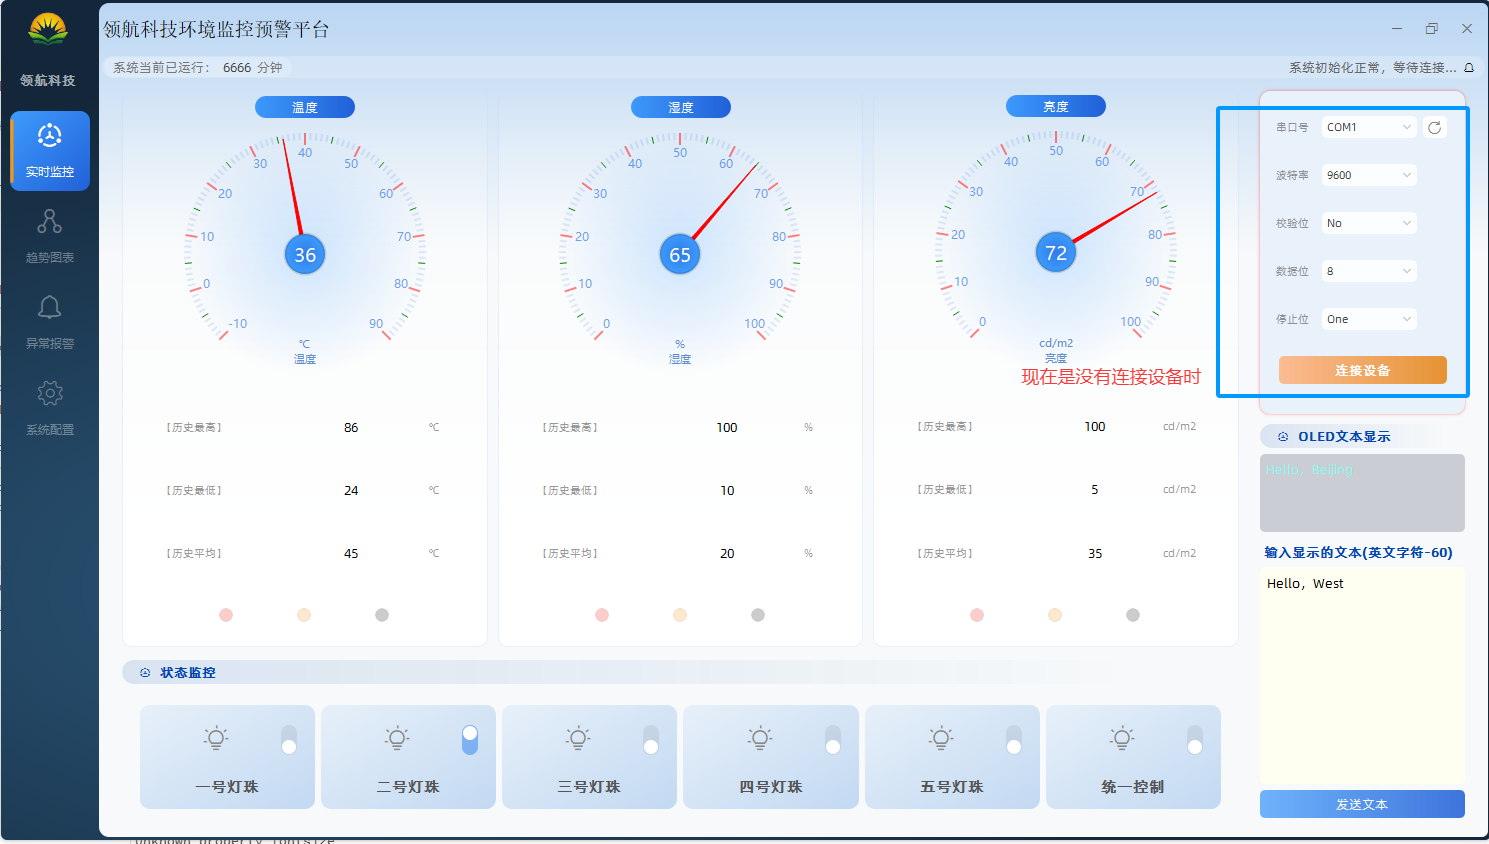
Task: Click the 统一控制 bulb icon
Action: [1122, 738]
